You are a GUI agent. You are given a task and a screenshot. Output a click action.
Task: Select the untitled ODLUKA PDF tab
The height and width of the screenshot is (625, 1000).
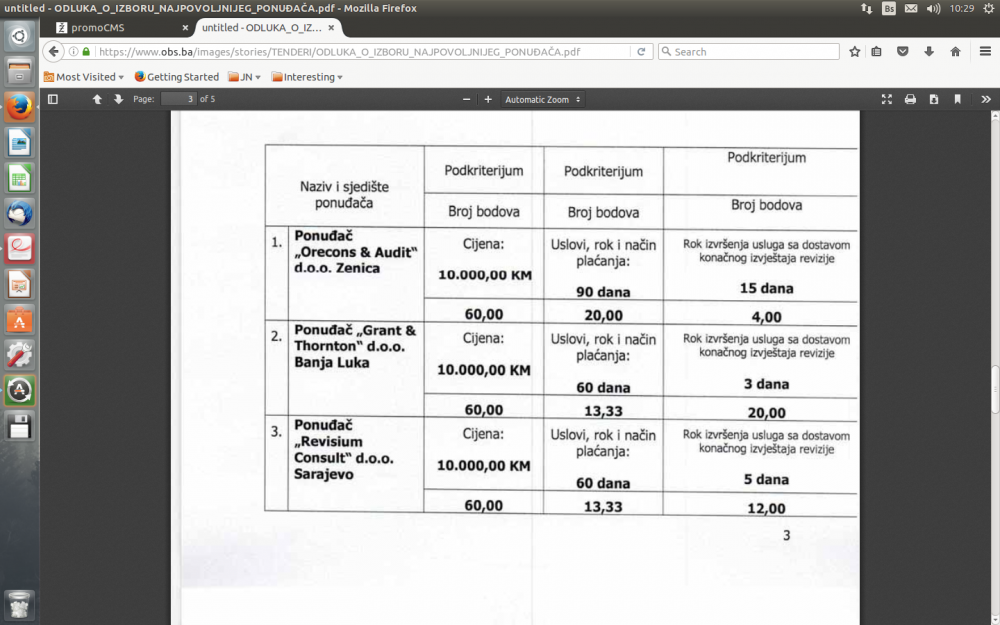point(268,27)
